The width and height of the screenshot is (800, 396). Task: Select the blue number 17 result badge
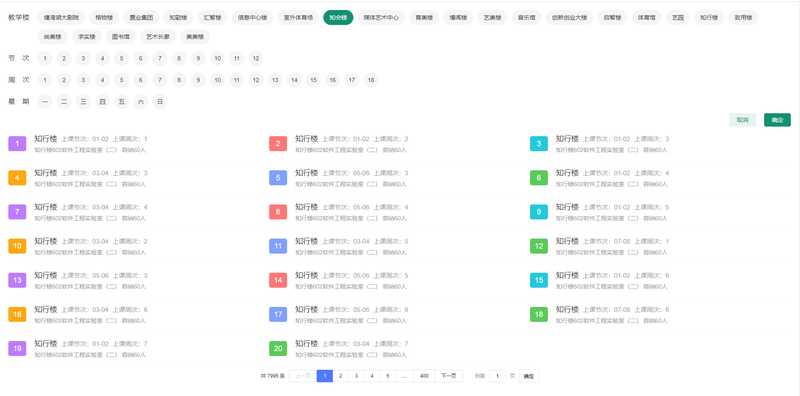tap(278, 315)
